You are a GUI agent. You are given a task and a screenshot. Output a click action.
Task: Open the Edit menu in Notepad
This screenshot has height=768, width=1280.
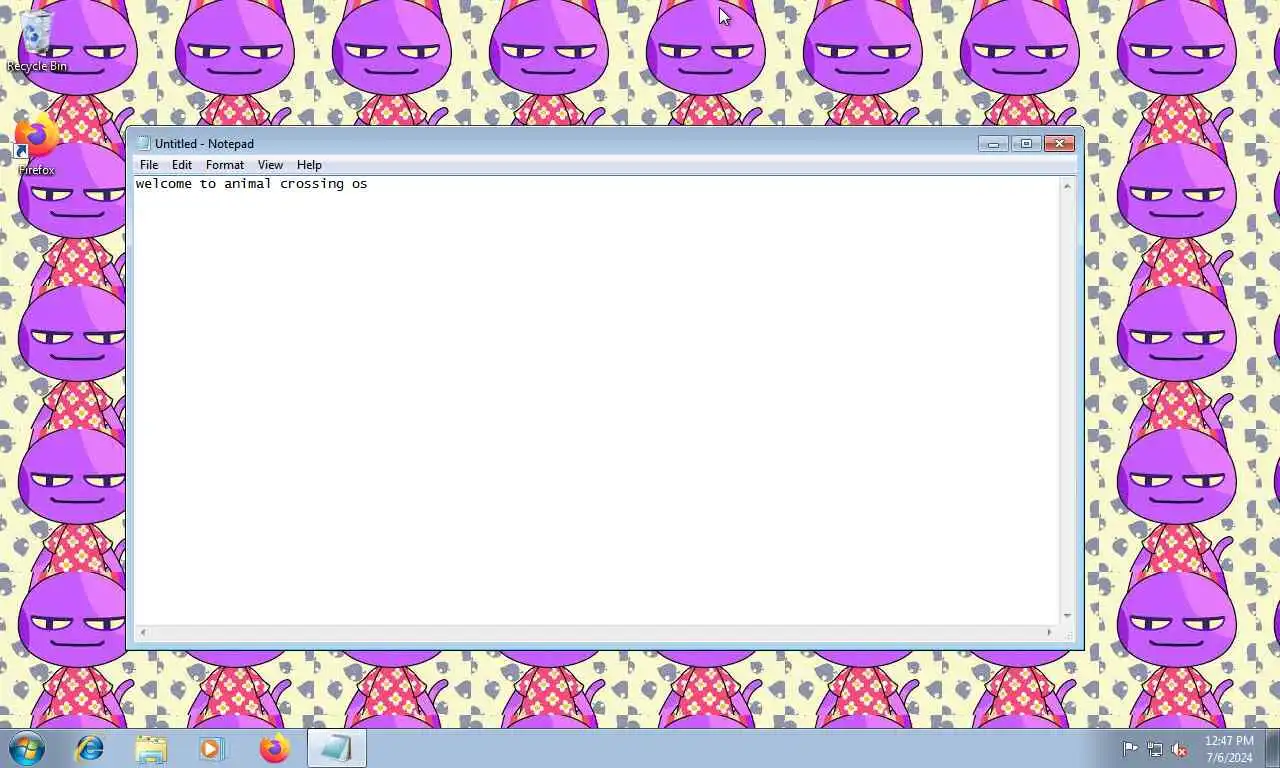click(x=181, y=165)
